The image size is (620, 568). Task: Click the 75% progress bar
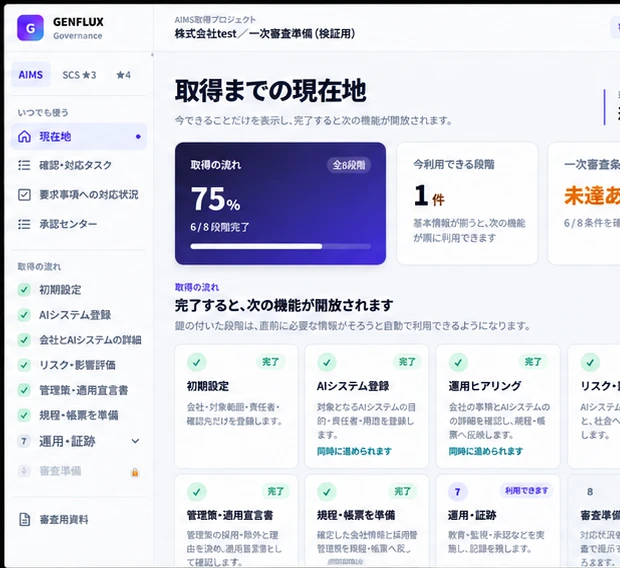280,246
